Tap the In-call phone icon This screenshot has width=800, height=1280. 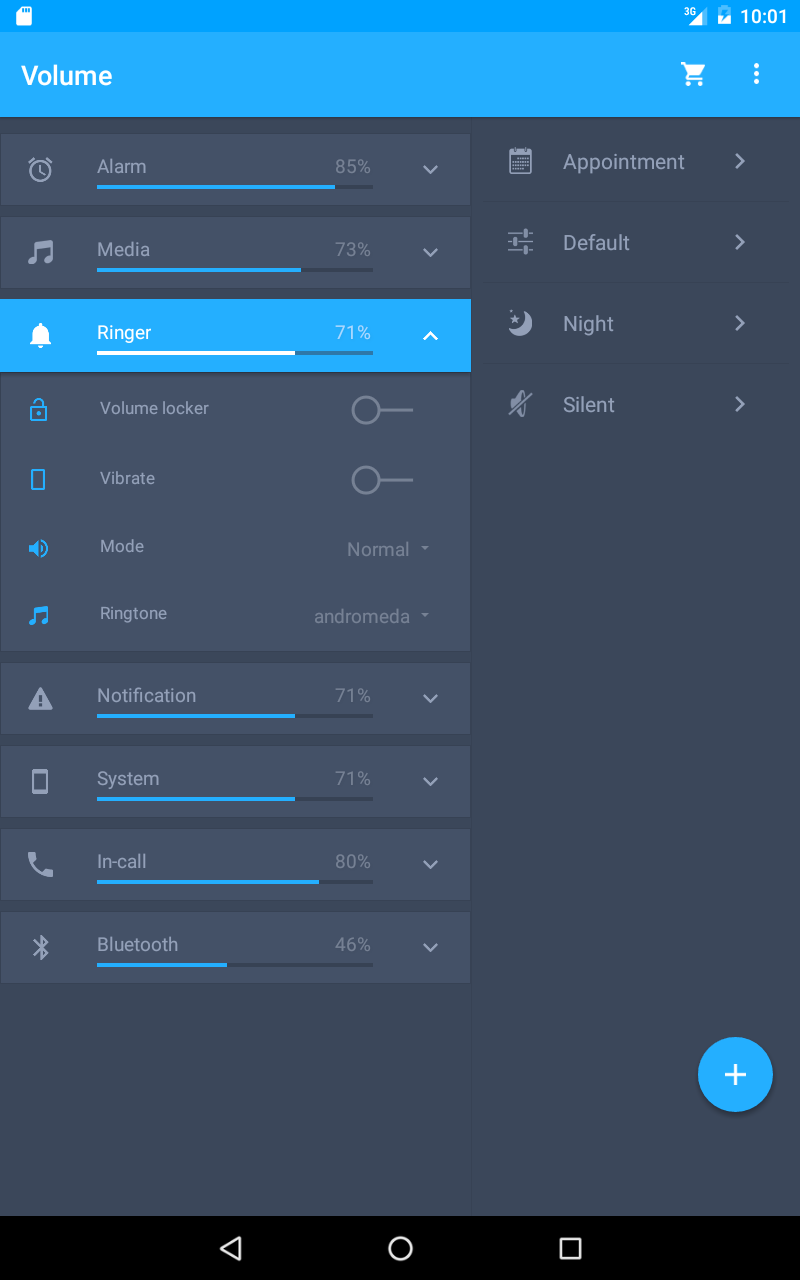point(40,864)
